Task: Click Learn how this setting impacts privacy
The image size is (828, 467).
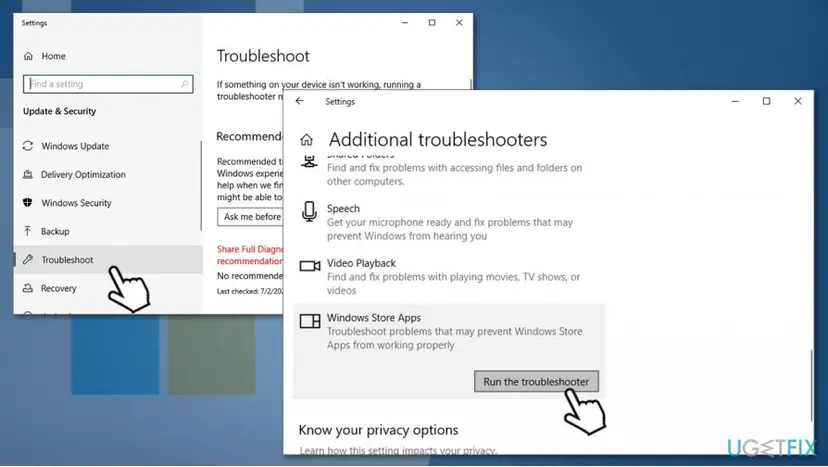Action: click(x=398, y=450)
